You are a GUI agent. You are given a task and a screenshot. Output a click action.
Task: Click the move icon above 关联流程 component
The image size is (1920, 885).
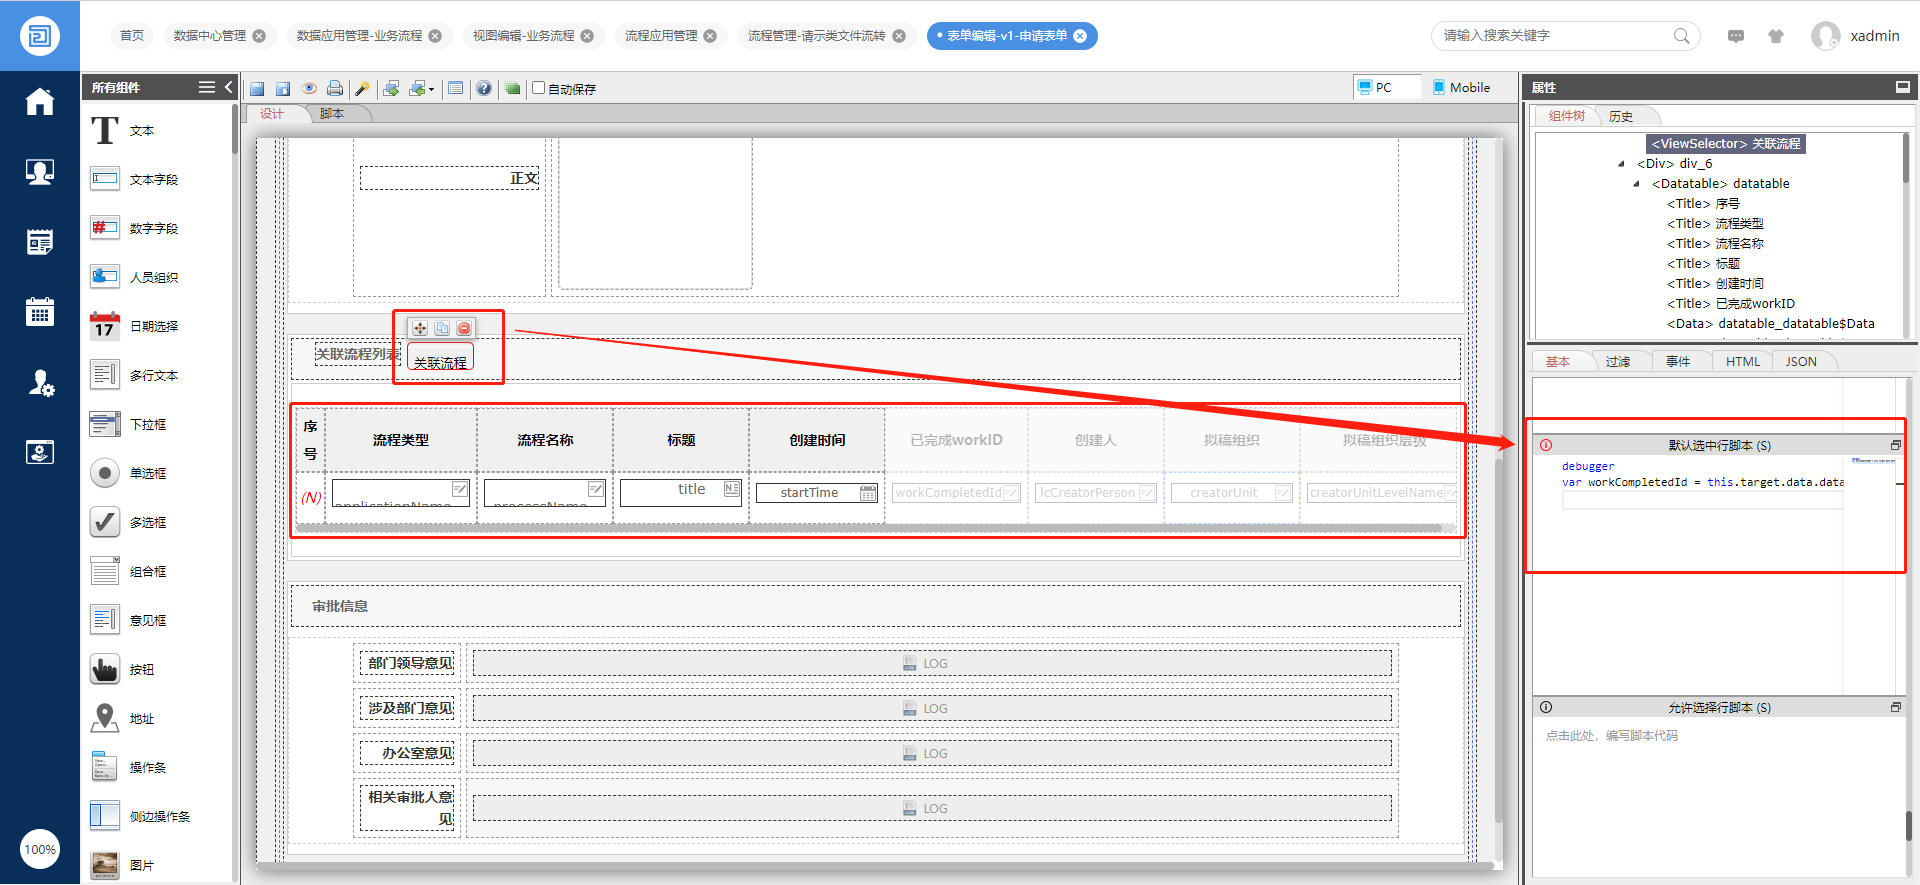coord(420,328)
